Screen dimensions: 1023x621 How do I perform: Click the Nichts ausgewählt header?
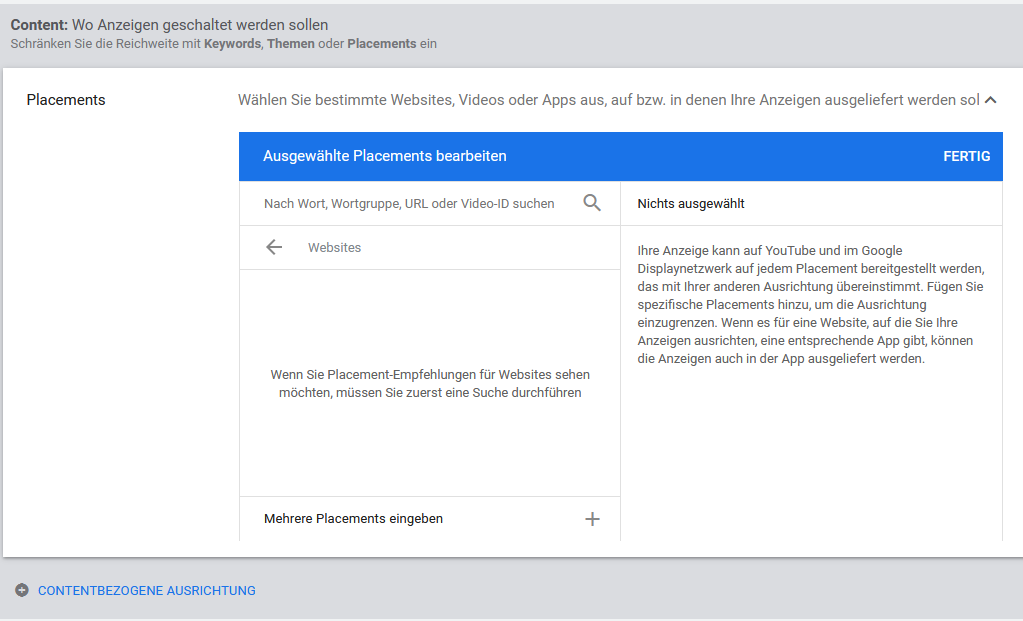(691, 203)
